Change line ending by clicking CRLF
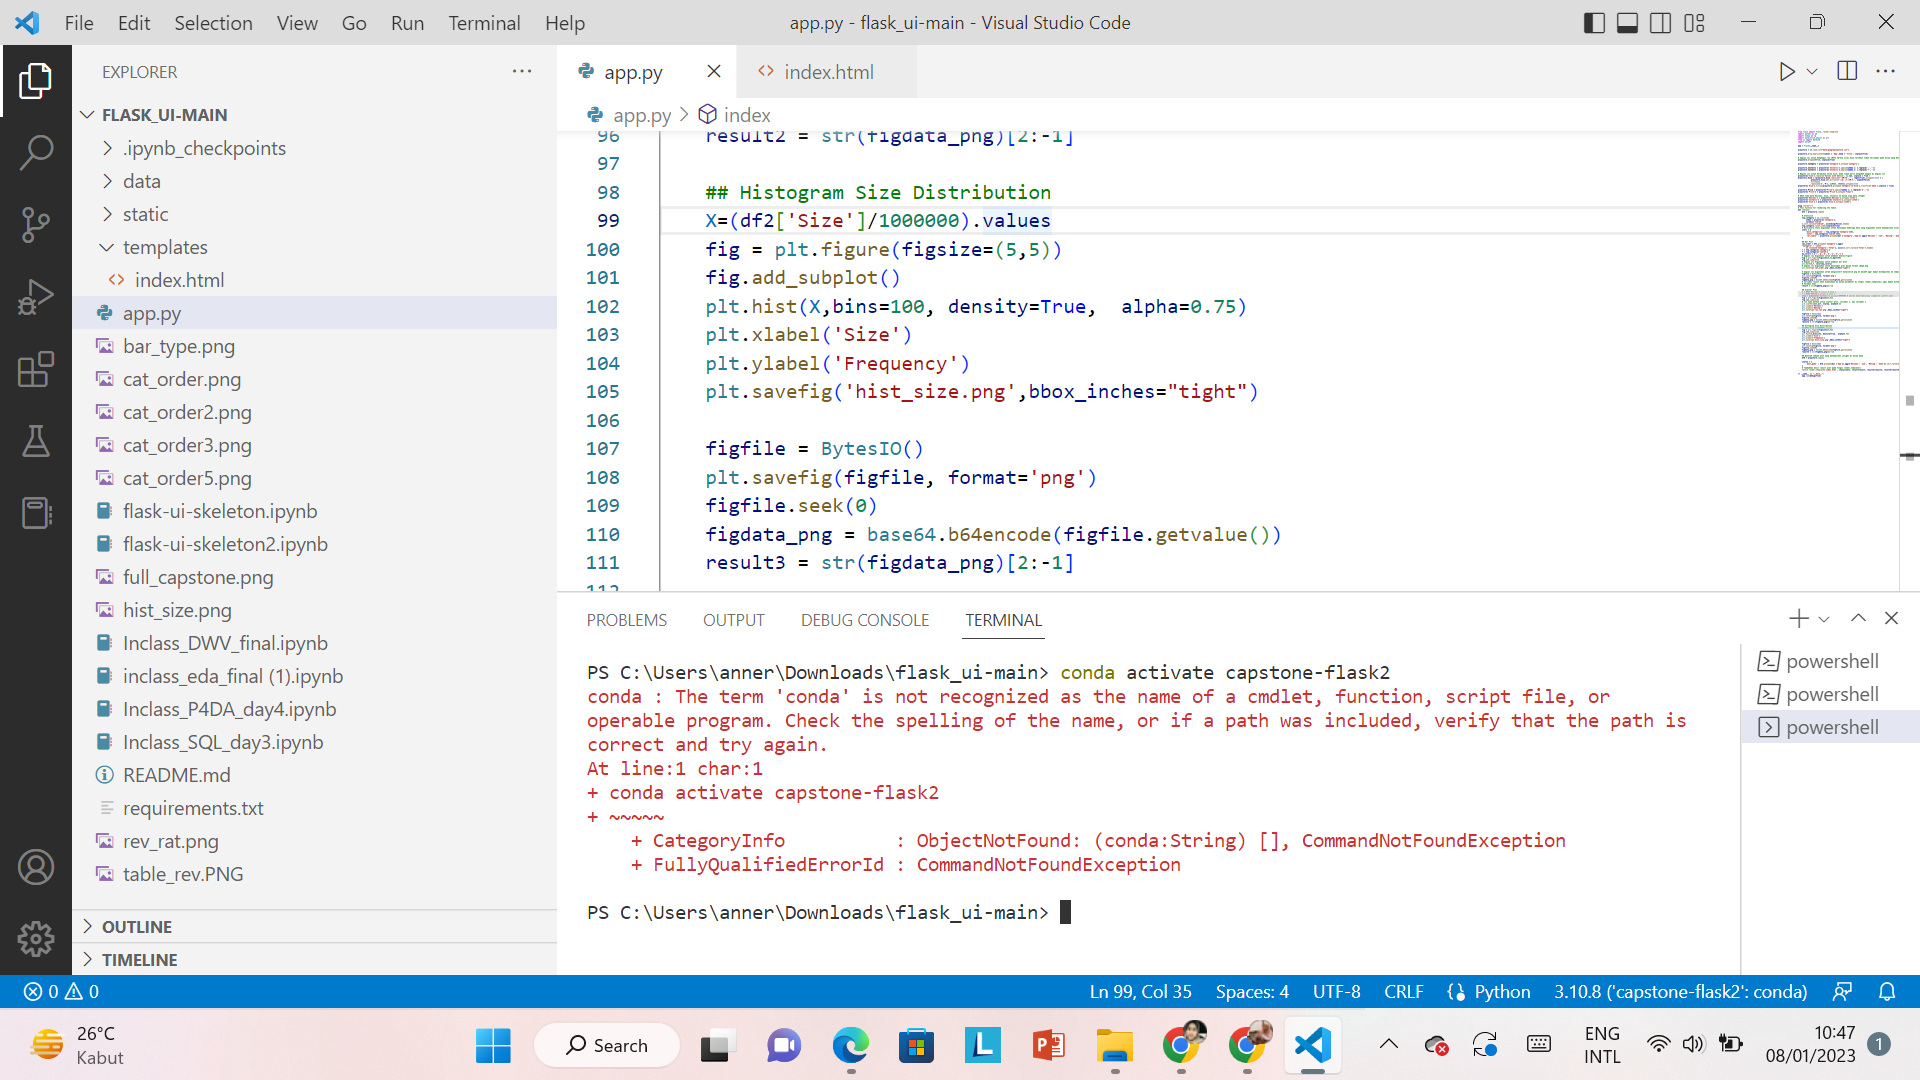This screenshot has width=1920, height=1080. click(1403, 991)
